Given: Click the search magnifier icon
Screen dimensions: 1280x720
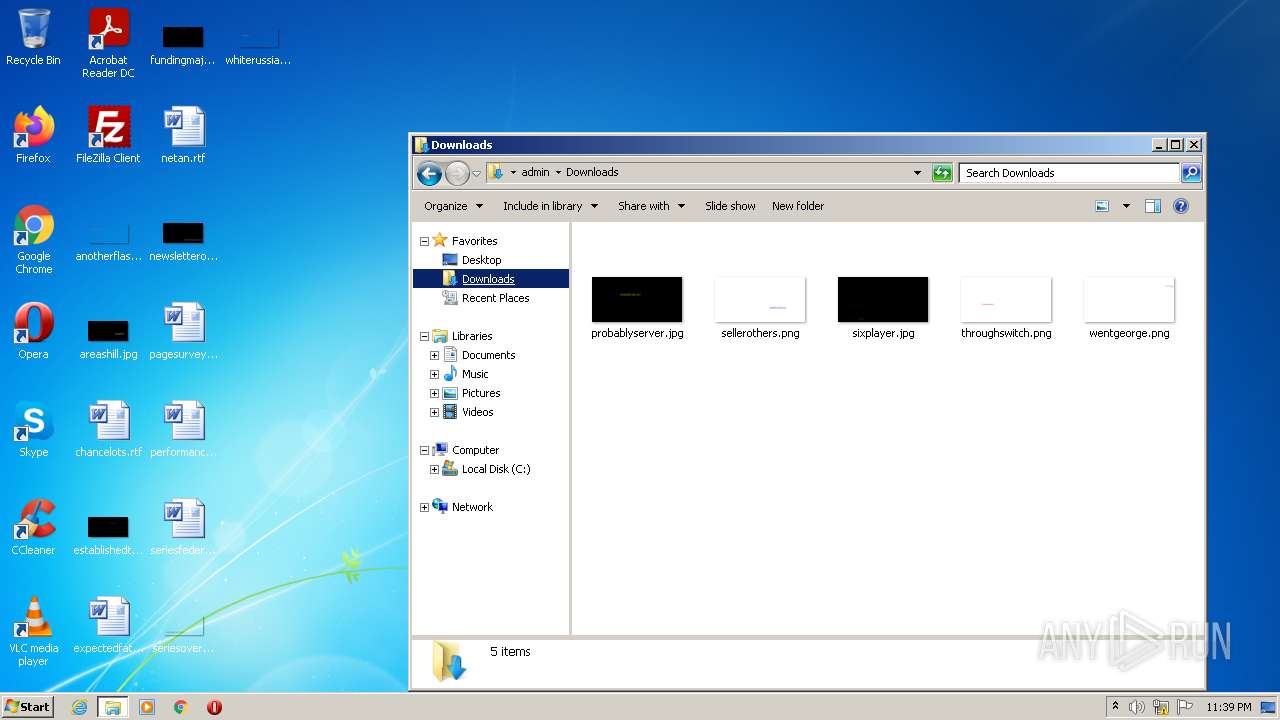Looking at the screenshot, I should coord(1190,173).
